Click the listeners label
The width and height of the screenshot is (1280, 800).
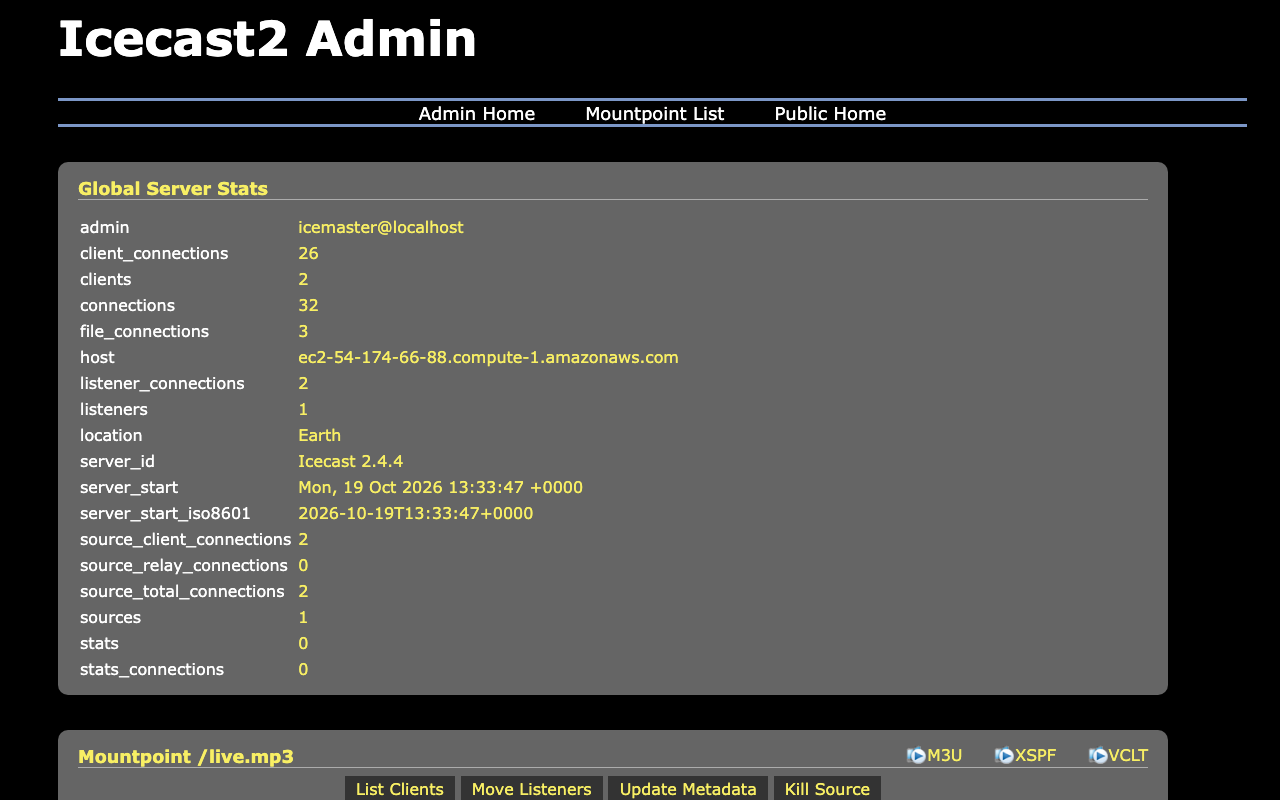(114, 410)
